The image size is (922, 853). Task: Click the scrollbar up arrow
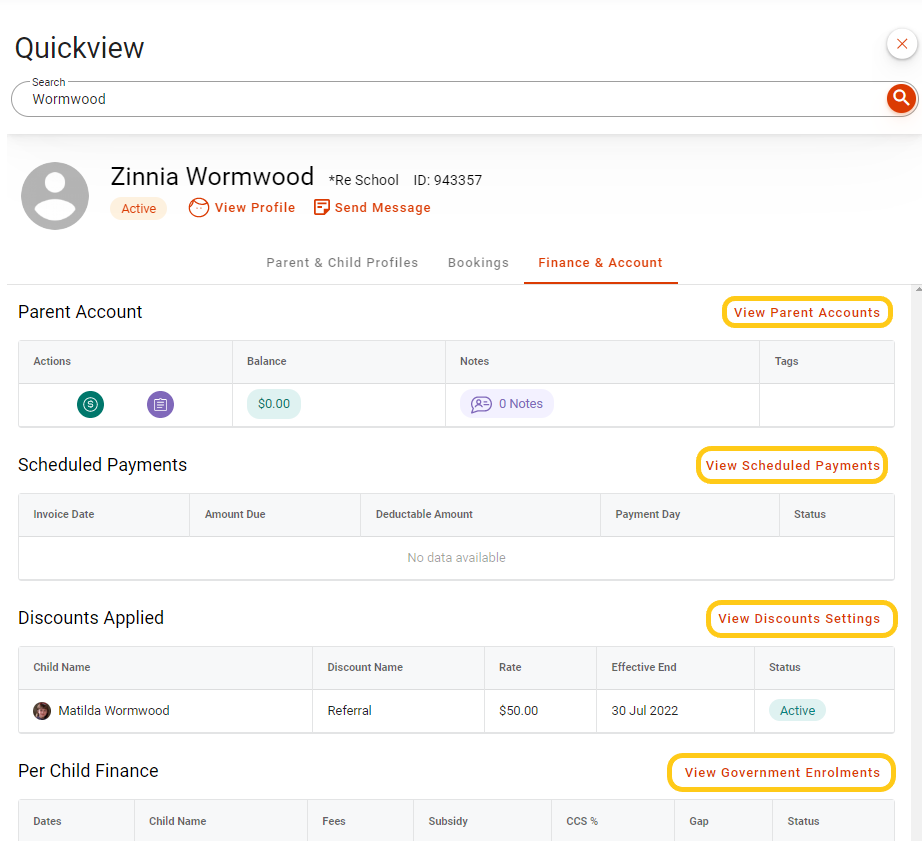pos(918,289)
